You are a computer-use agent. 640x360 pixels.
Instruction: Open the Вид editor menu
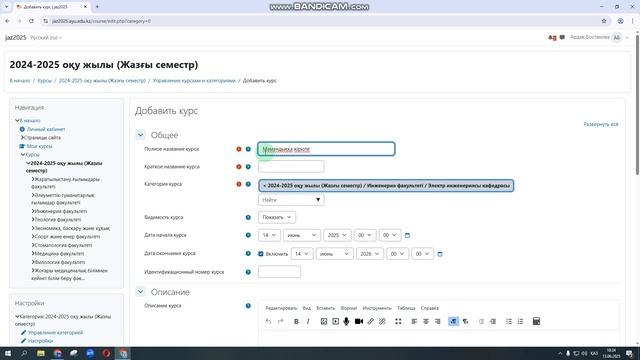pos(307,308)
